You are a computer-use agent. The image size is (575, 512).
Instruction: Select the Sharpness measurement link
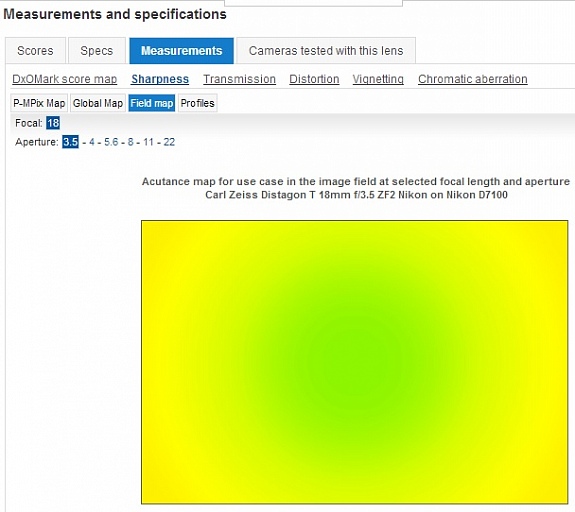pos(160,79)
